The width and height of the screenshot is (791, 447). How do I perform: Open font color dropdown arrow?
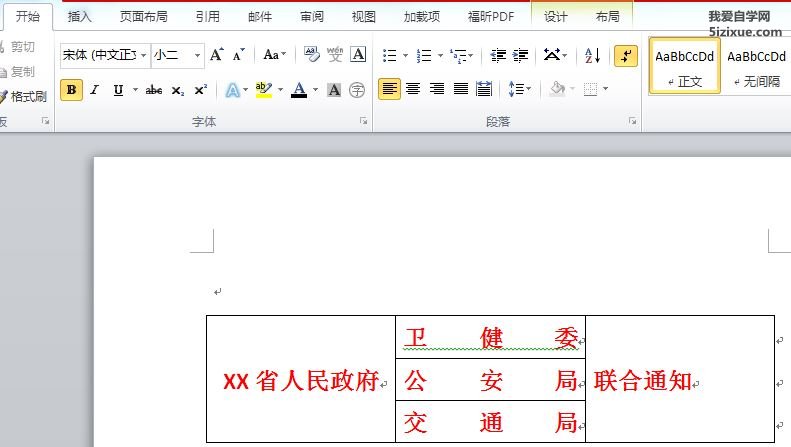(315, 90)
